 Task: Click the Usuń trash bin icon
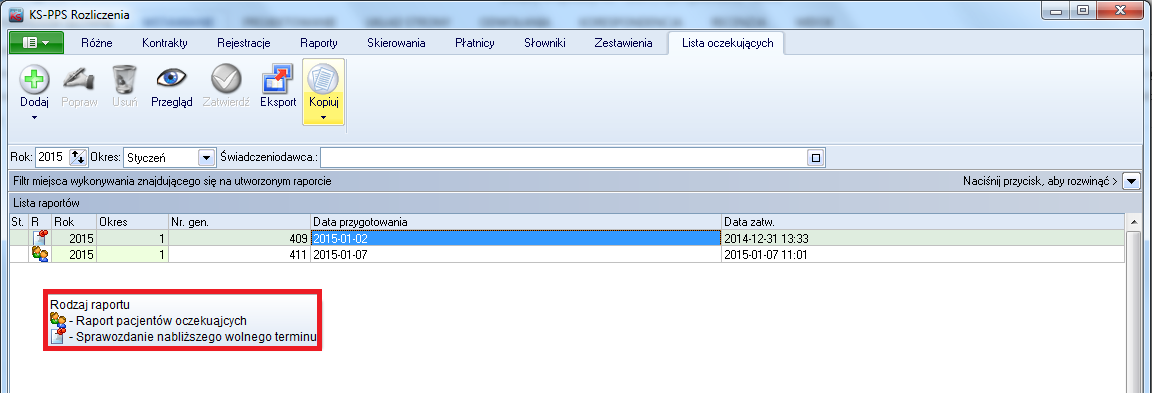pyautogui.click(x=124, y=79)
